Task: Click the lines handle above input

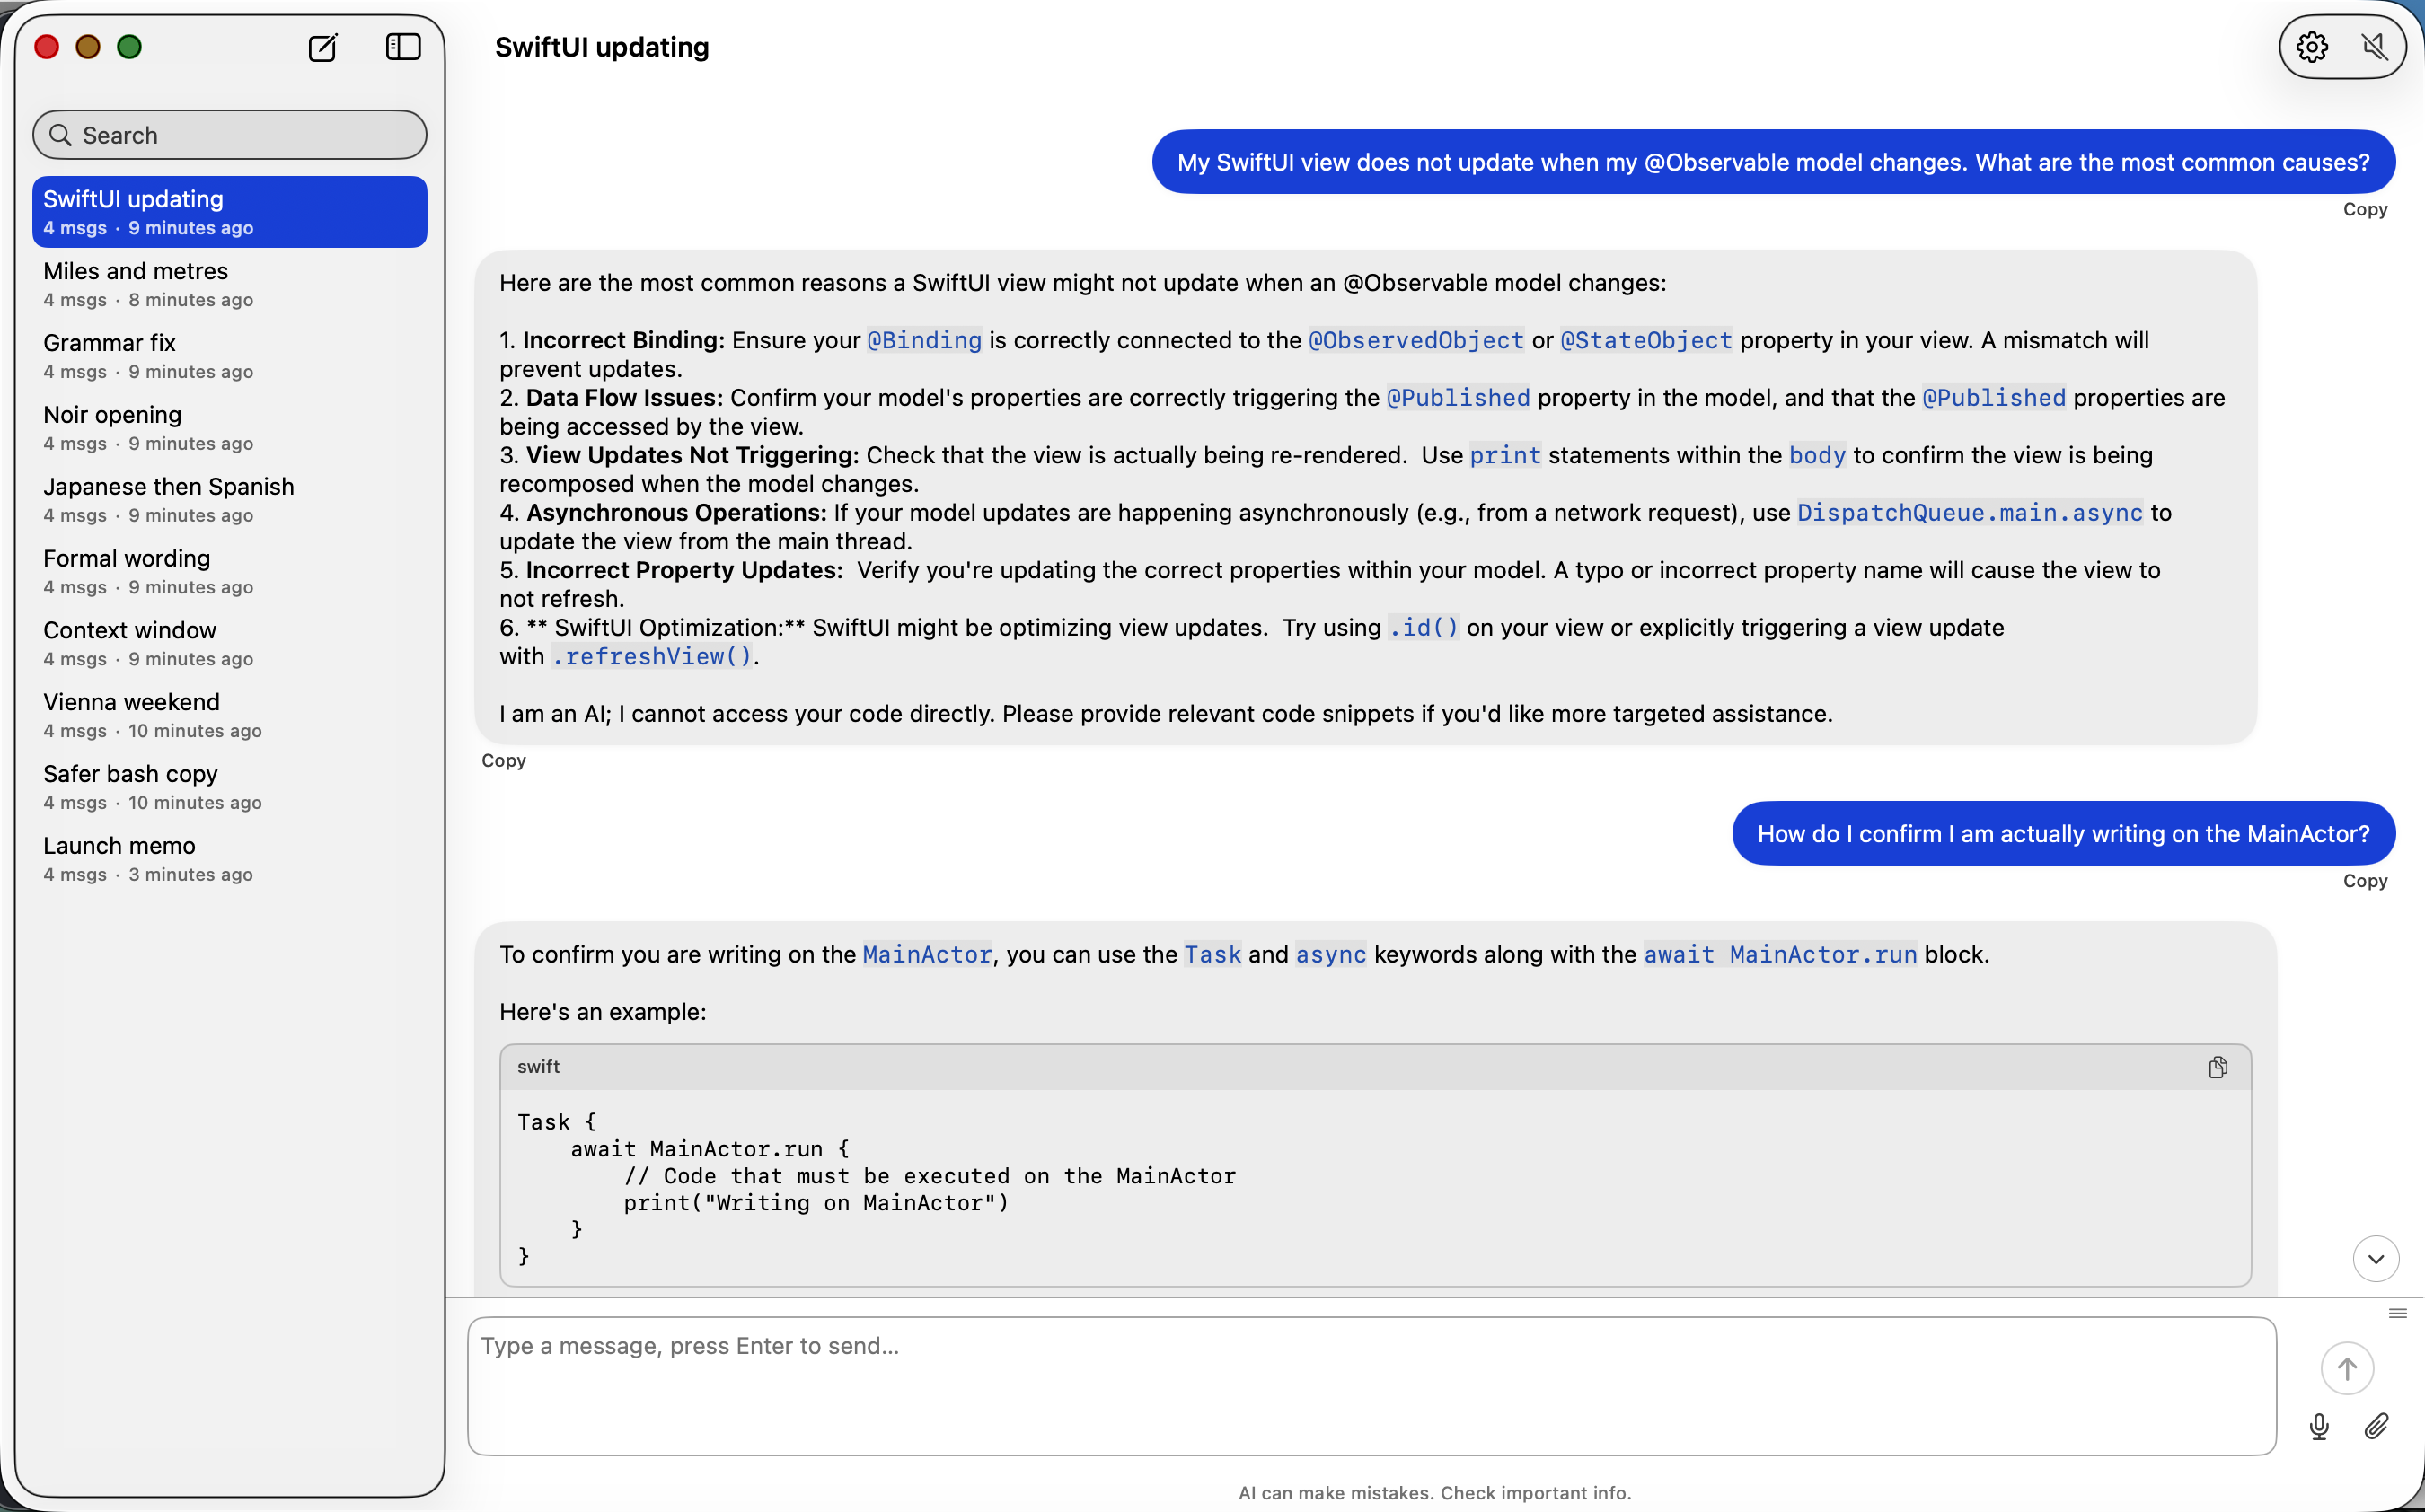Action: click(2397, 1313)
